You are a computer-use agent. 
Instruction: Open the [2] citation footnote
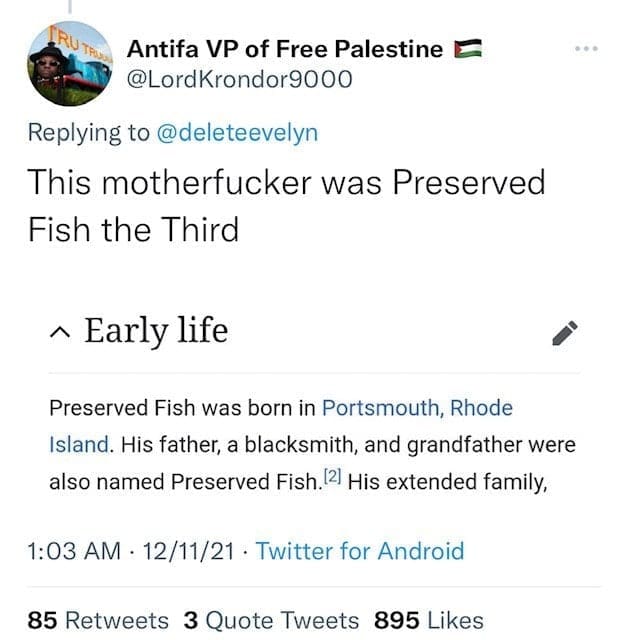tap(334, 478)
